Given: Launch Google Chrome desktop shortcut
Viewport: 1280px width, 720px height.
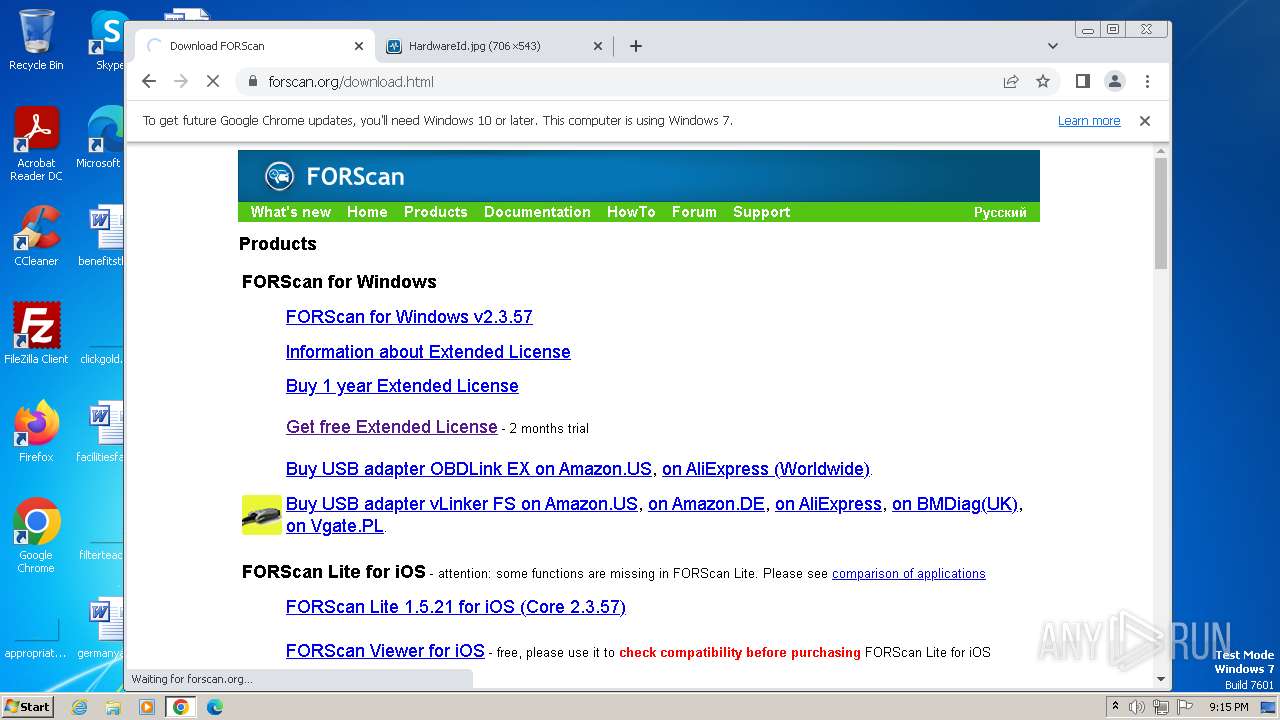Looking at the screenshot, I should coord(36,535).
